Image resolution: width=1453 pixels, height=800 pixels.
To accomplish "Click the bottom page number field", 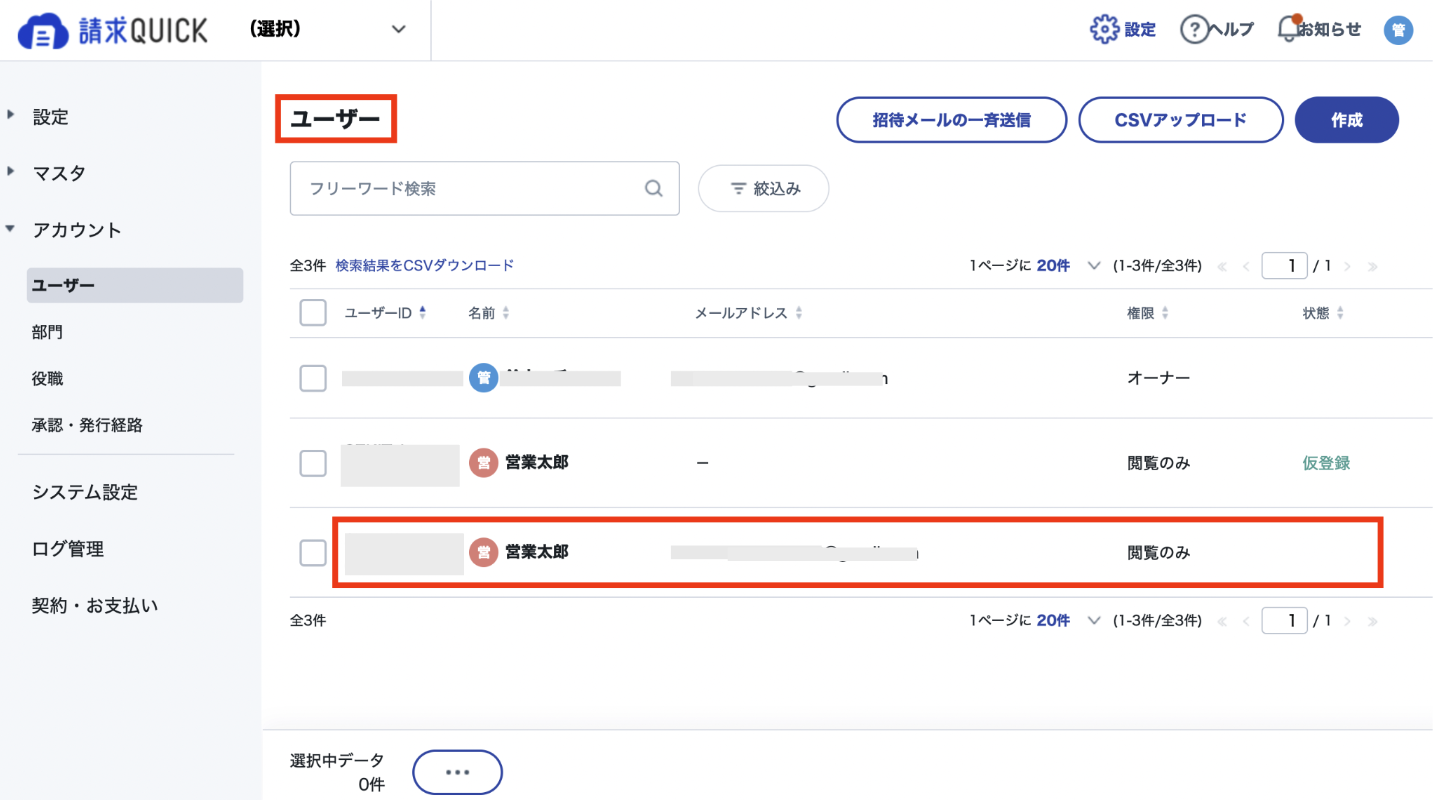I will click(1285, 621).
